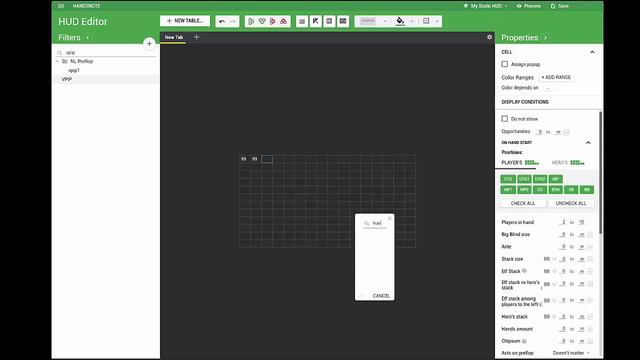Close the stat search popup with X
The image size is (640, 360).
(389, 218)
